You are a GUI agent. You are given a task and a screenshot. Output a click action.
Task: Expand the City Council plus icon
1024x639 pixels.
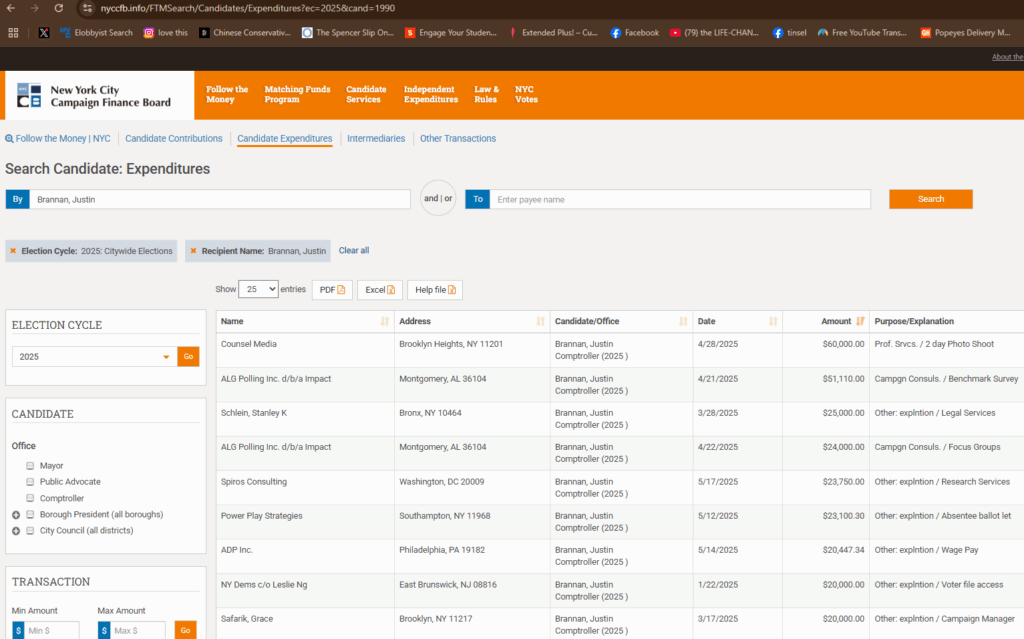[x=16, y=531]
